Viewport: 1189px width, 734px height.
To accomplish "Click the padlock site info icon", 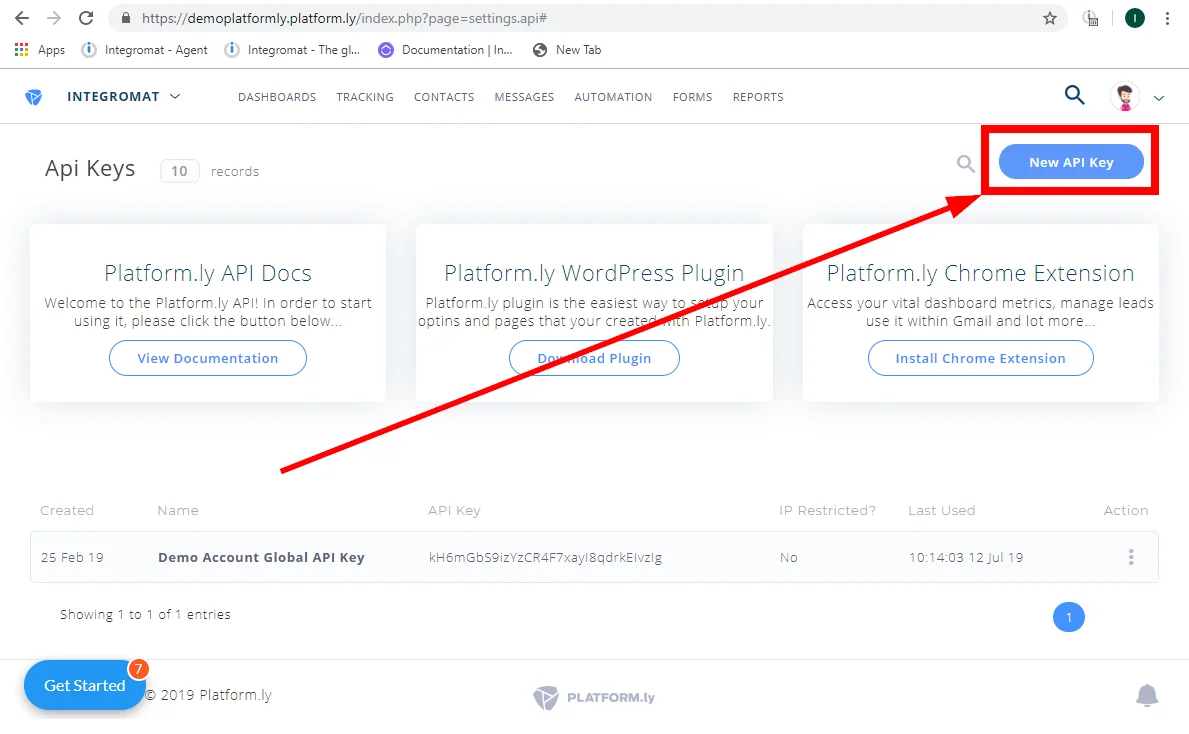I will point(126,18).
